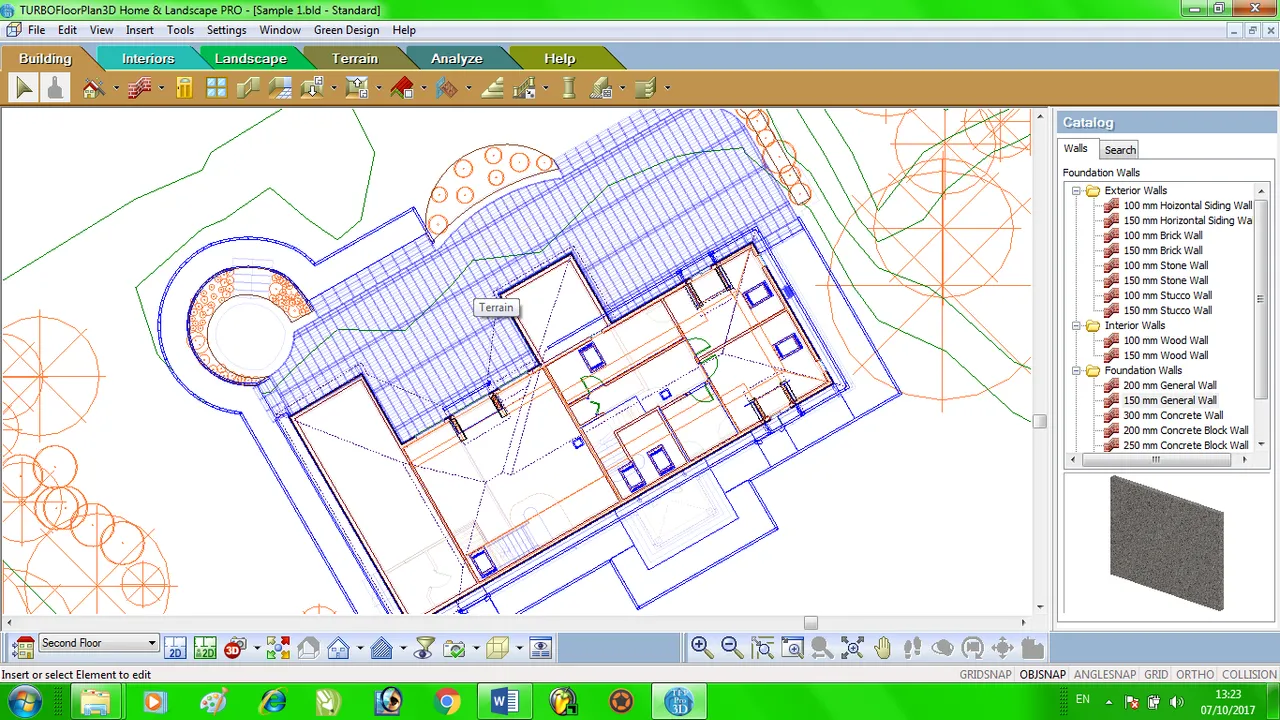Click the Windows Start button
This screenshot has height=720, width=1280.
[23, 701]
